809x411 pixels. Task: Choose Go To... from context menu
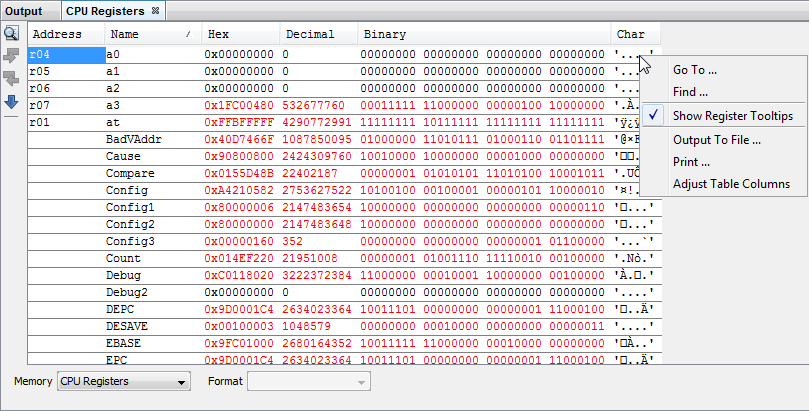point(694,70)
